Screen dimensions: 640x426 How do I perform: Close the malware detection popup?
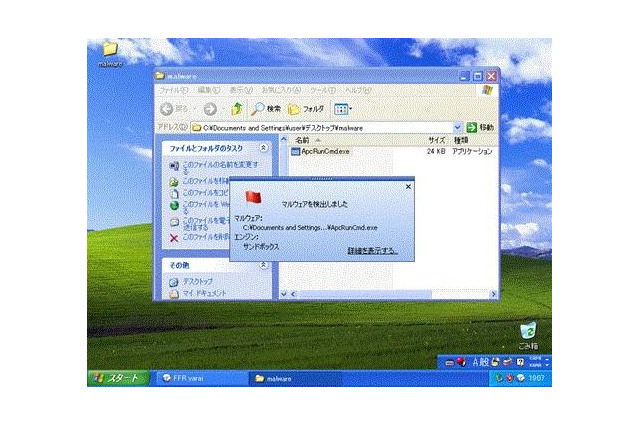tap(408, 186)
